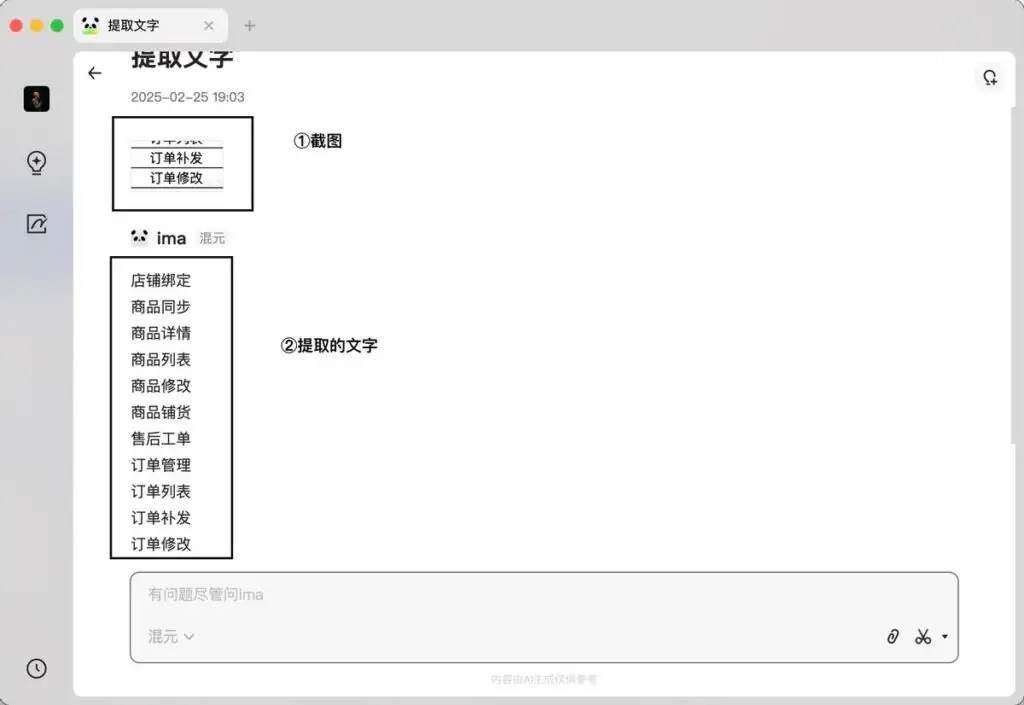
Task: Expand the screenshot options arrow beside scissors
Action: [944, 636]
